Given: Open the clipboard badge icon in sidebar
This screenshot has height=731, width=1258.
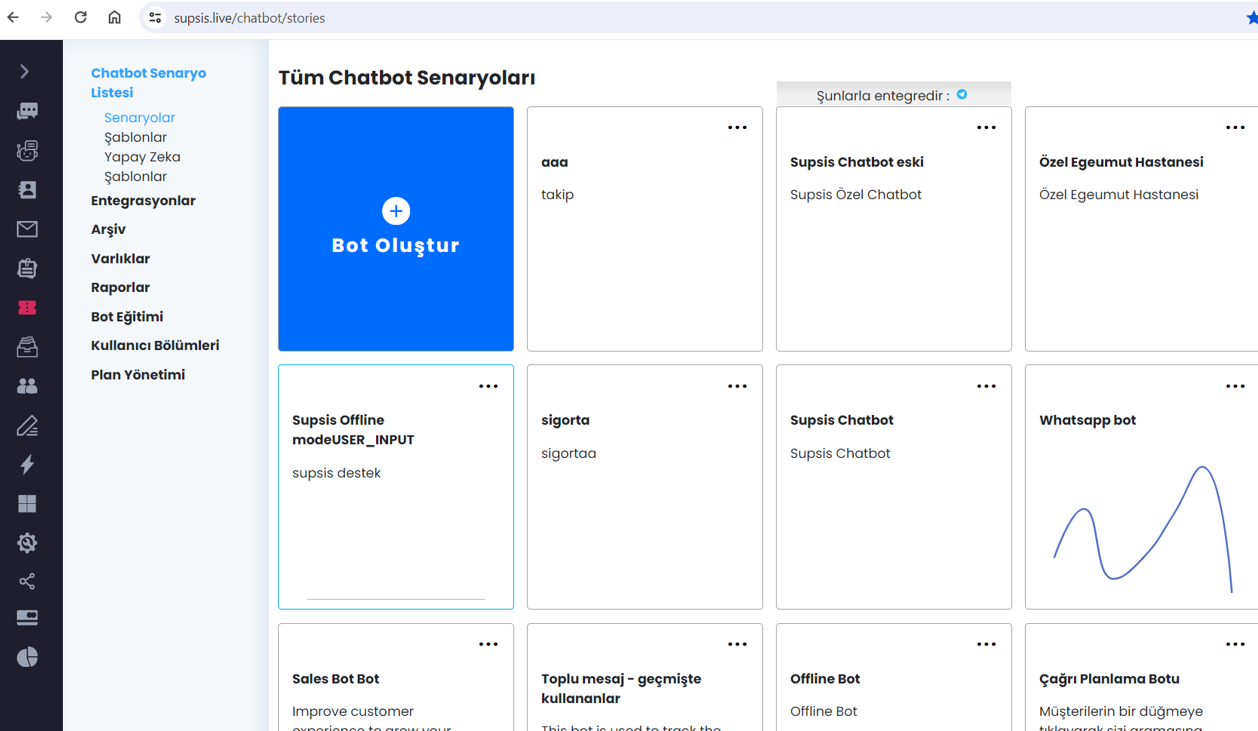Looking at the screenshot, I should pos(27,268).
